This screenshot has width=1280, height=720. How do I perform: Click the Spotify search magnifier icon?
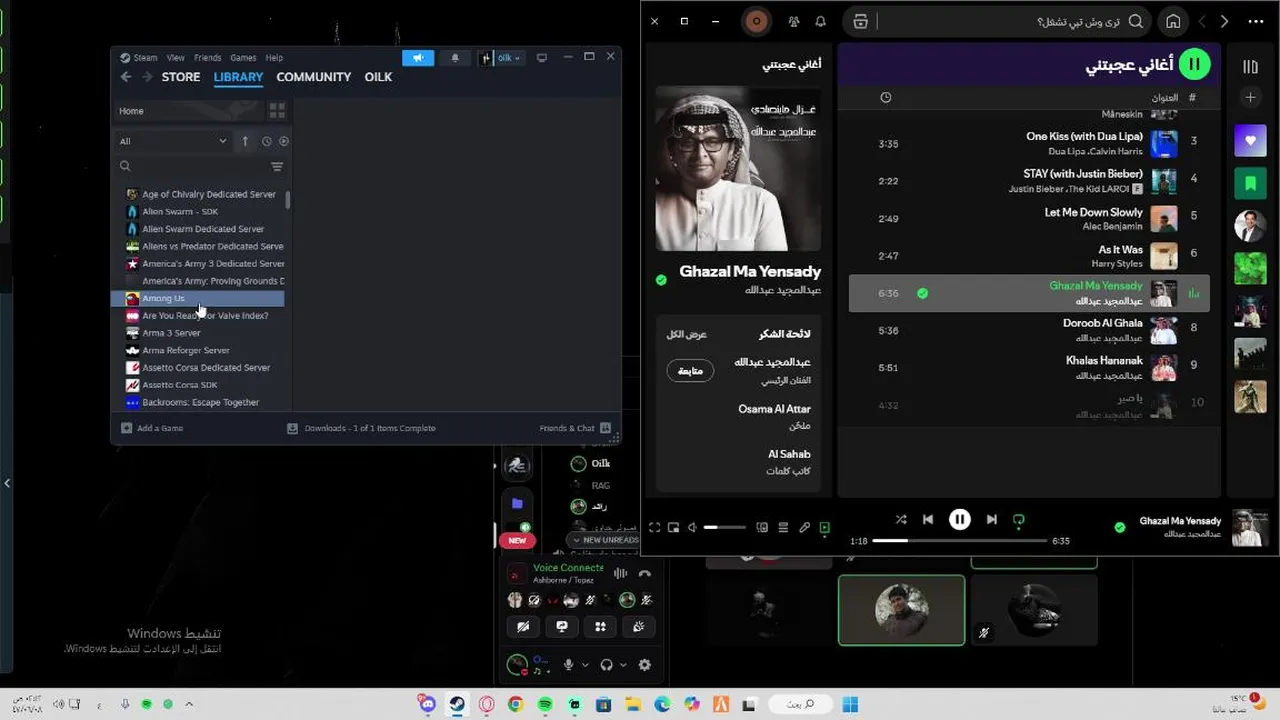tap(1135, 21)
